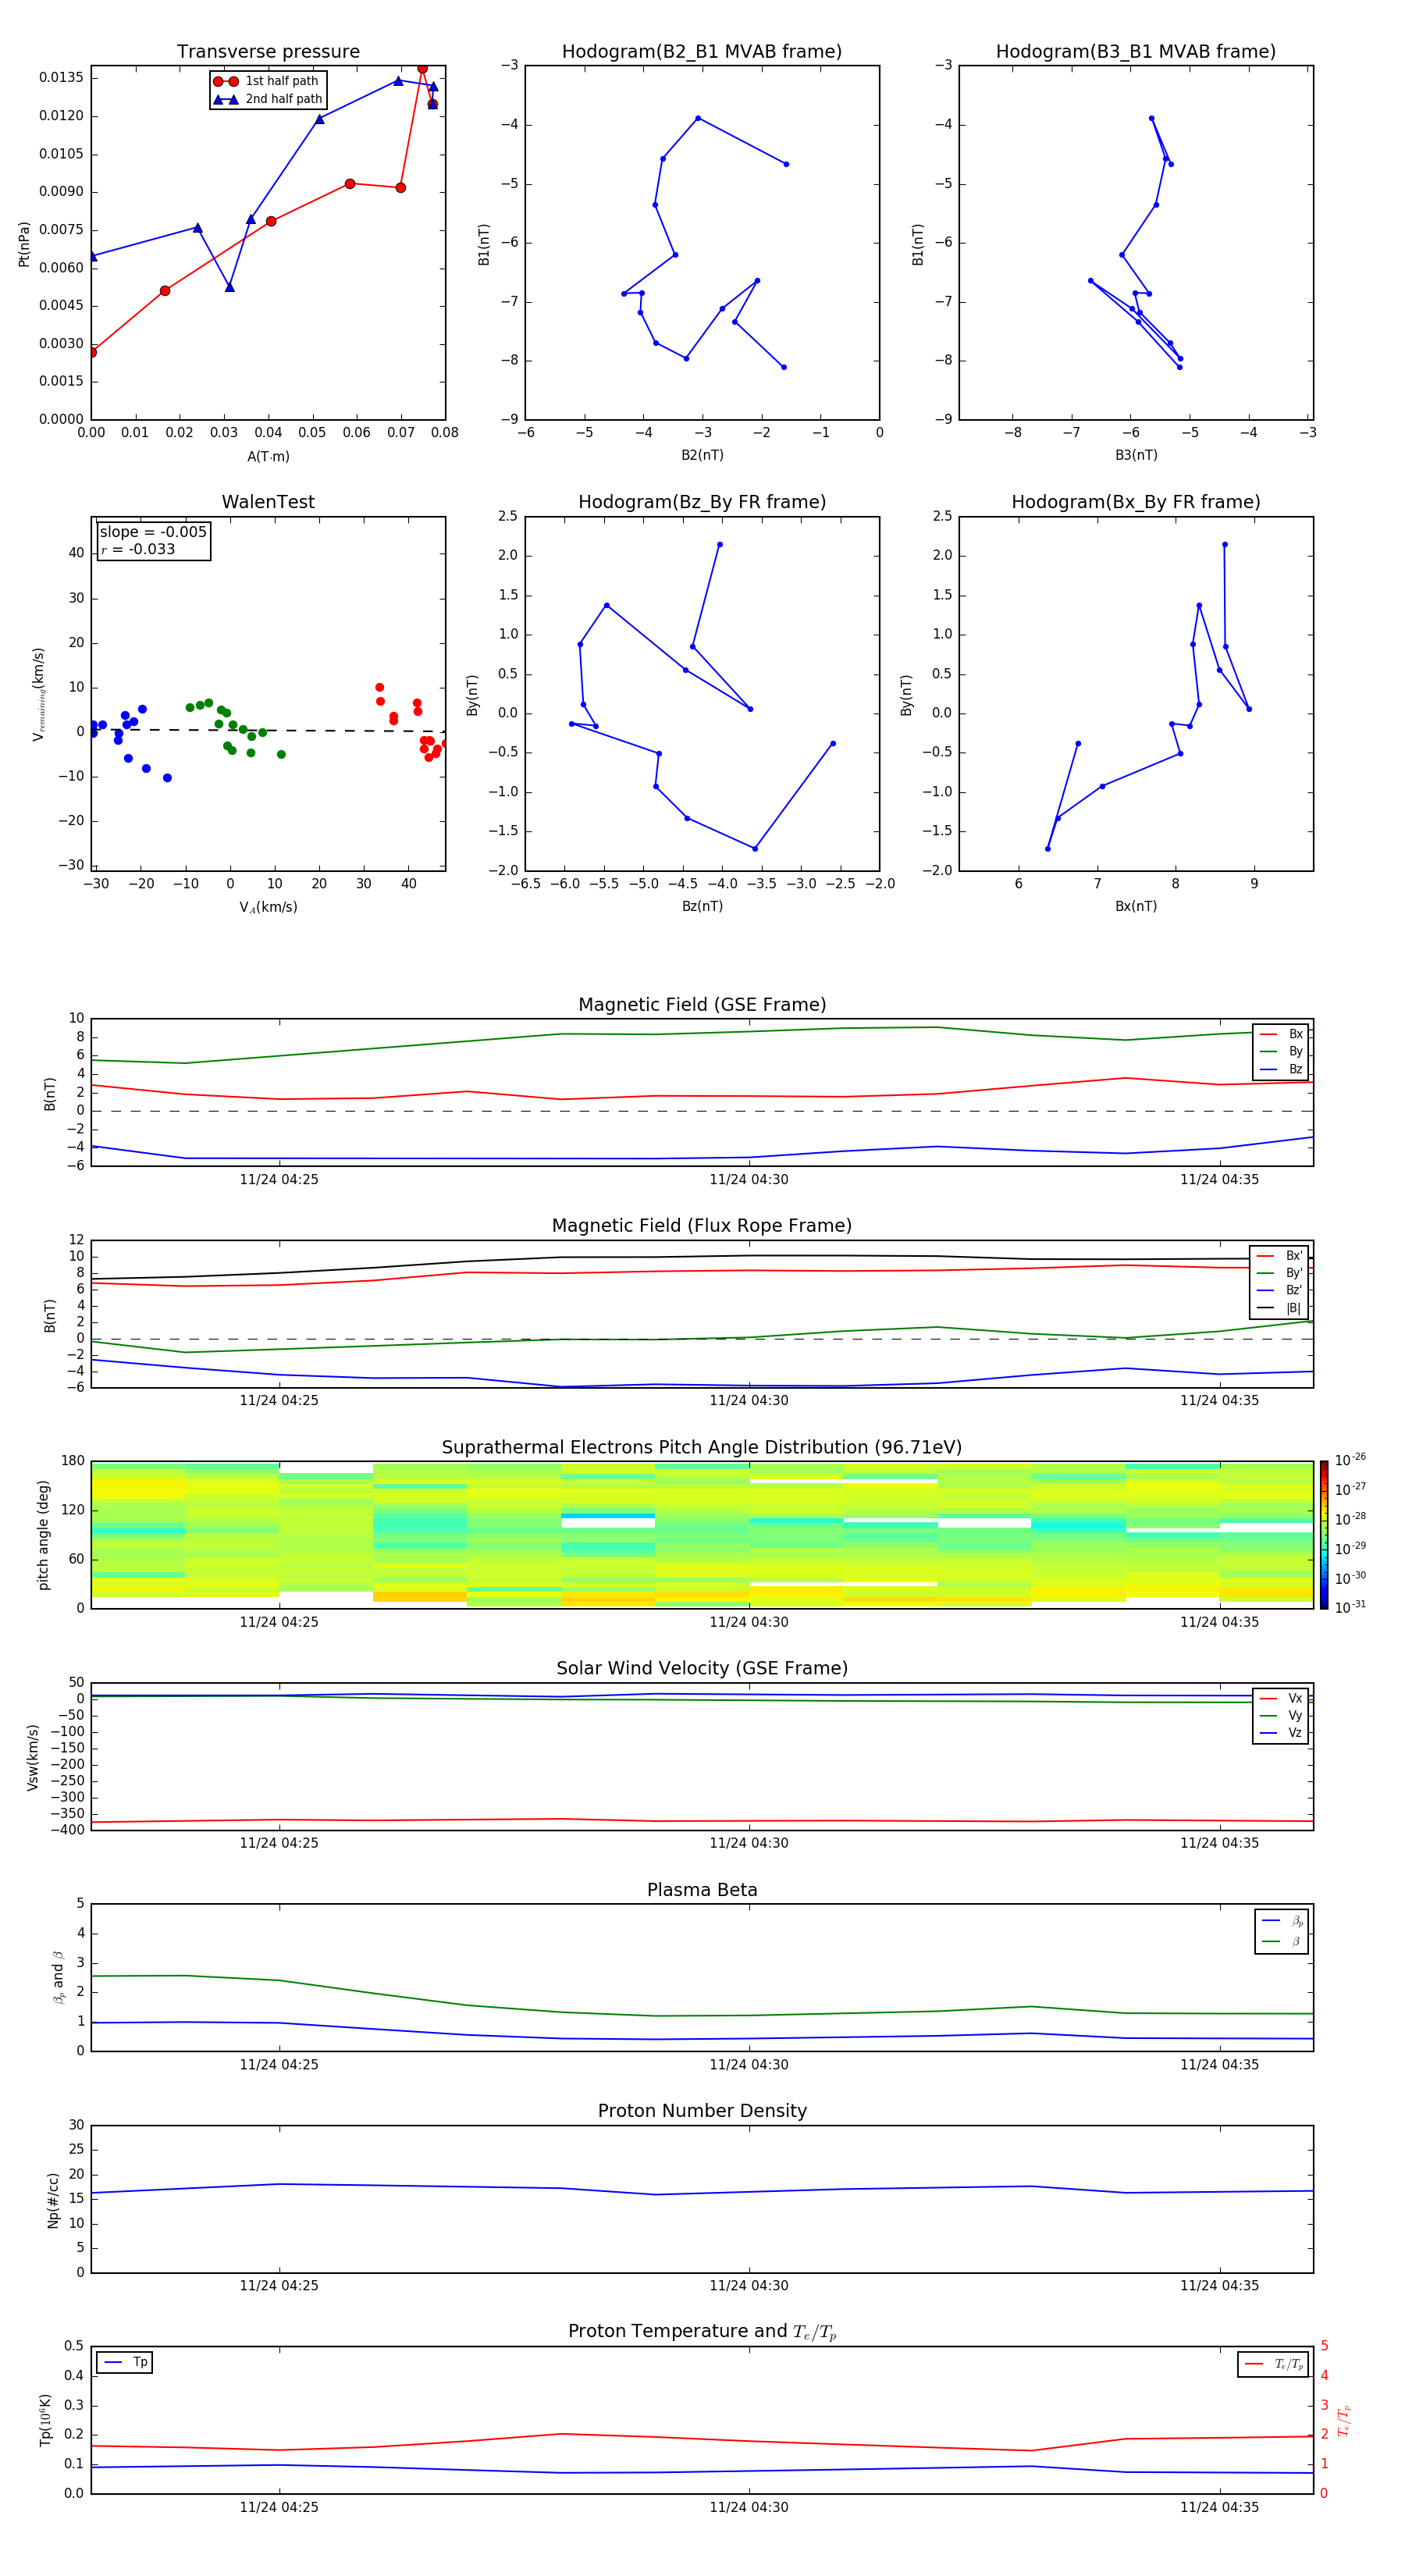Click the "Plasma Beta" plot title
Screen dimensions: 1405x2576
702,1890
